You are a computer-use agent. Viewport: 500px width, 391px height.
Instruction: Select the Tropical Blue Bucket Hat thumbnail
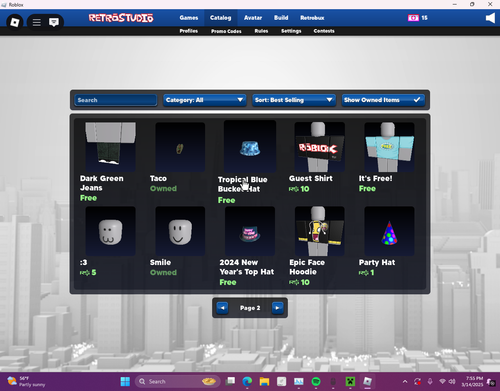pyautogui.click(x=250, y=147)
